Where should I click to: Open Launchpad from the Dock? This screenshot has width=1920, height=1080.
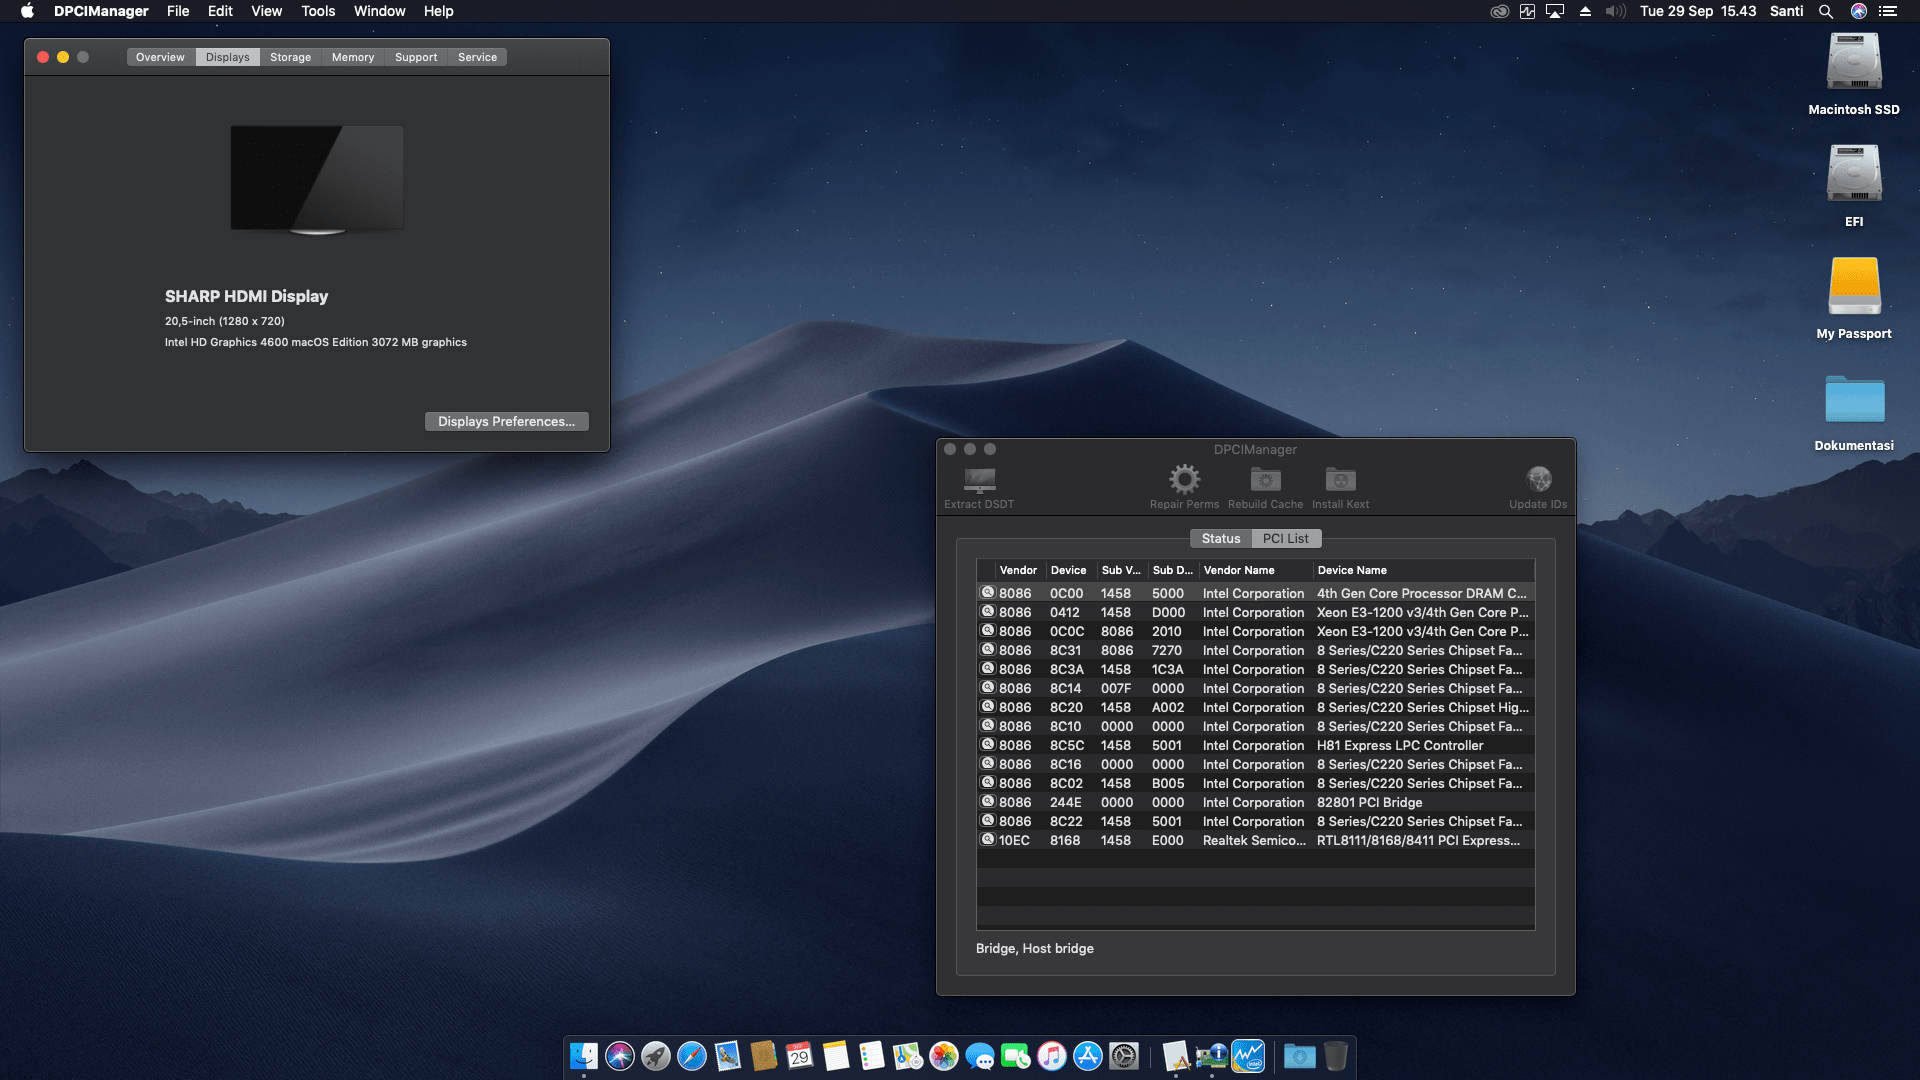pyautogui.click(x=653, y=1057)
